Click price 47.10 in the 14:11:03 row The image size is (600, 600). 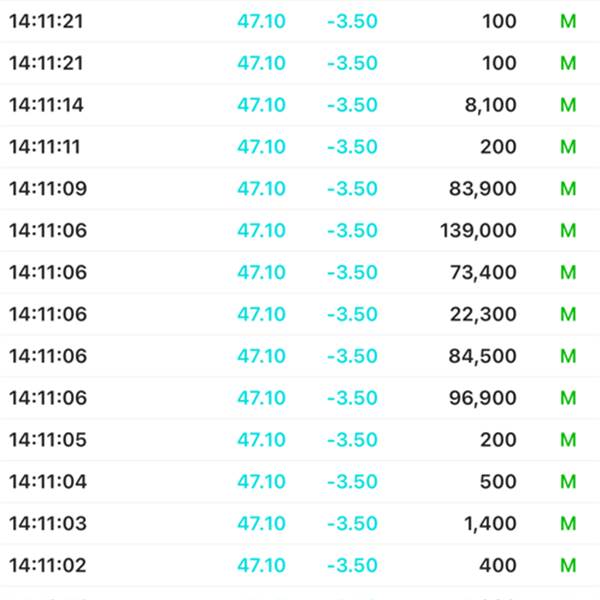click(x=261, y=525)
